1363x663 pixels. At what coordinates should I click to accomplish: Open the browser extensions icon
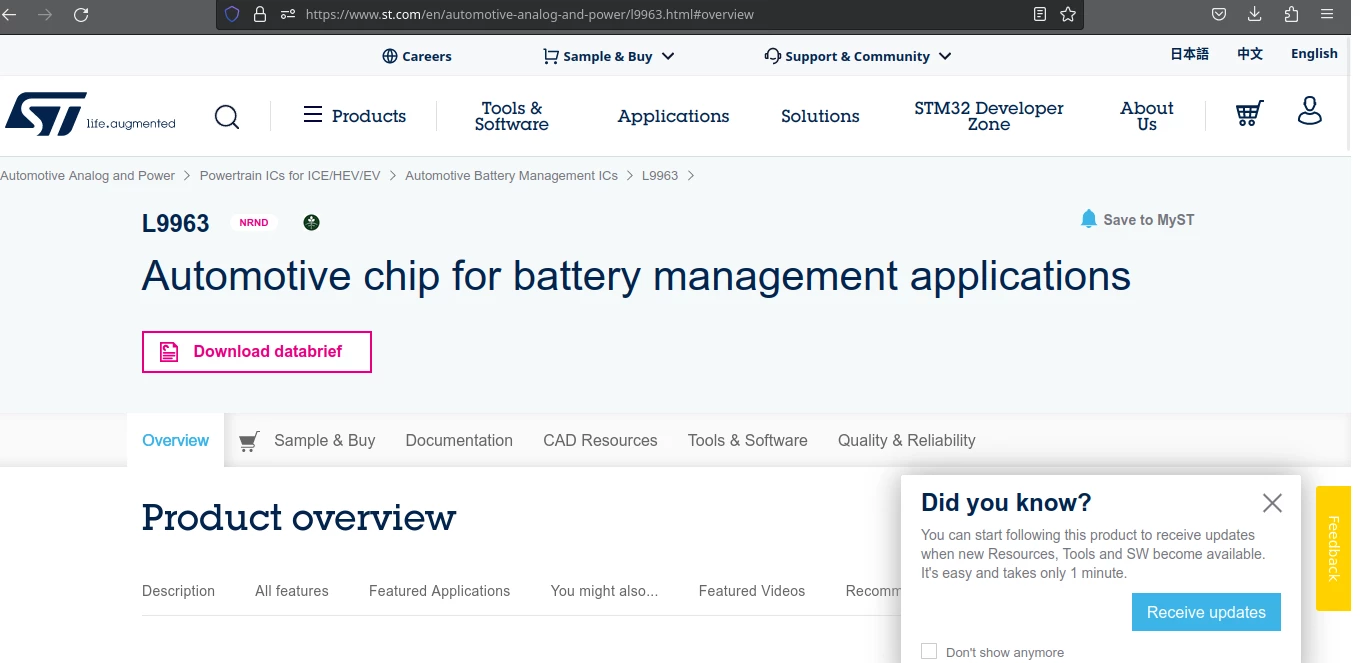[1291, 15]
